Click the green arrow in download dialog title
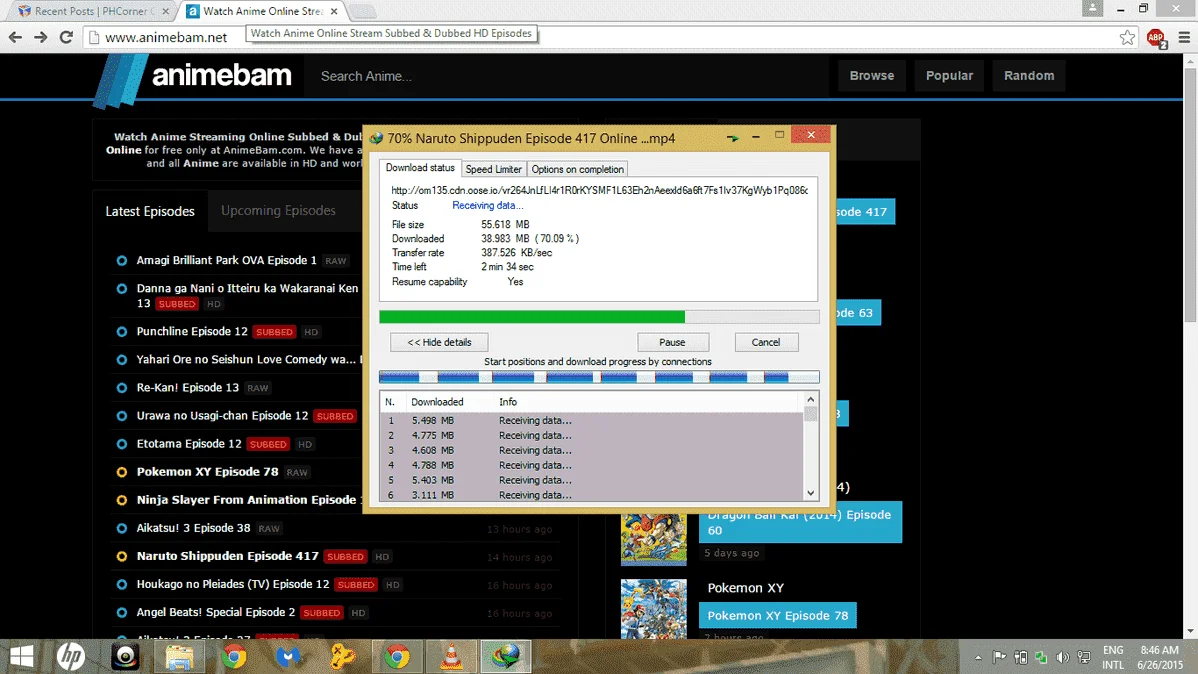Screen dimensions: 1198x674 coord(733,138)
